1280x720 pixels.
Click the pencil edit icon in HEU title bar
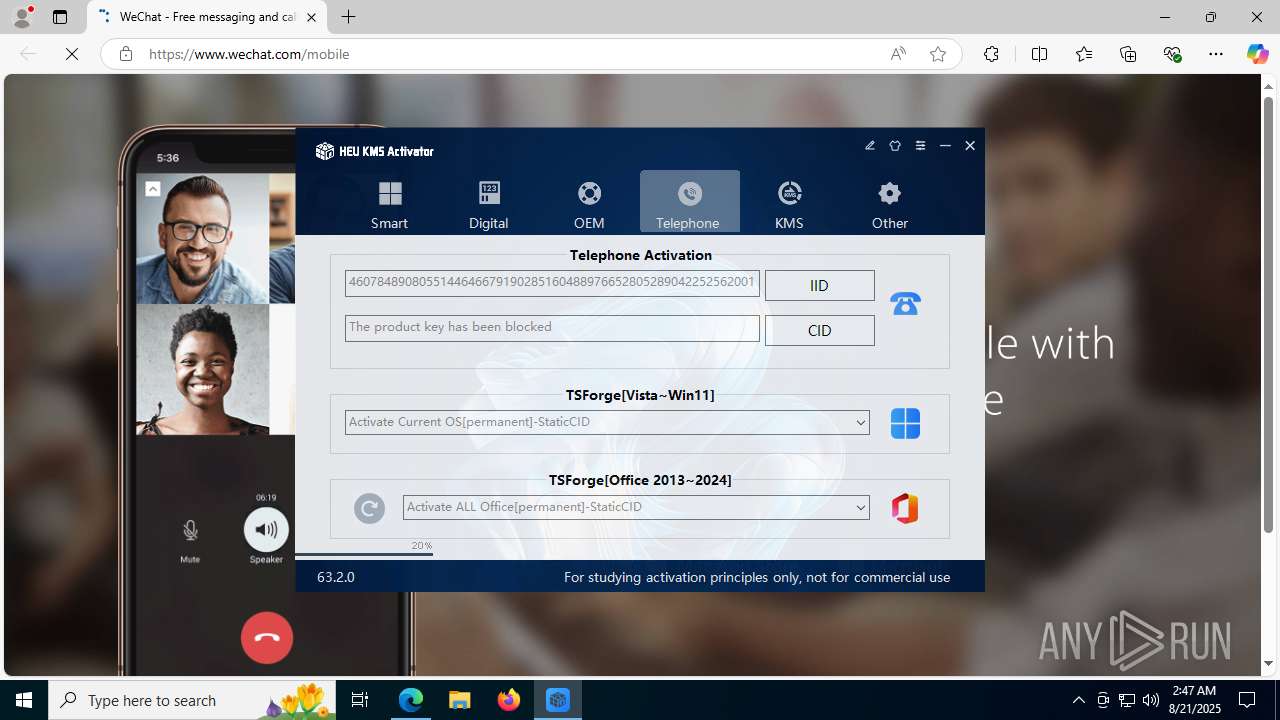coord(870,146)
